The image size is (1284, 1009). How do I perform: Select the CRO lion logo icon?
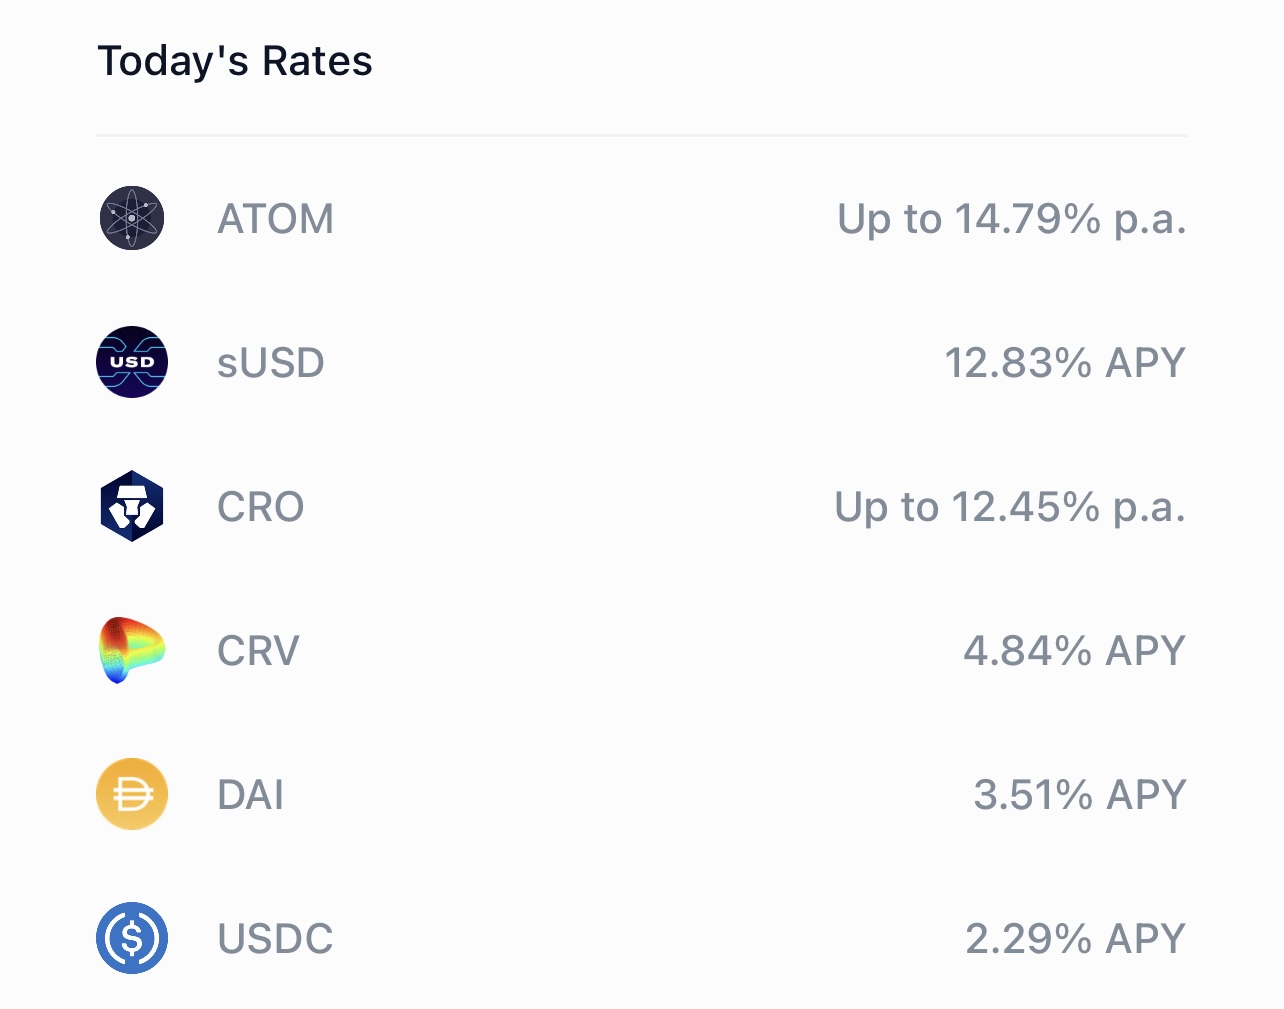pyautogui.click(x=132, y=506)
